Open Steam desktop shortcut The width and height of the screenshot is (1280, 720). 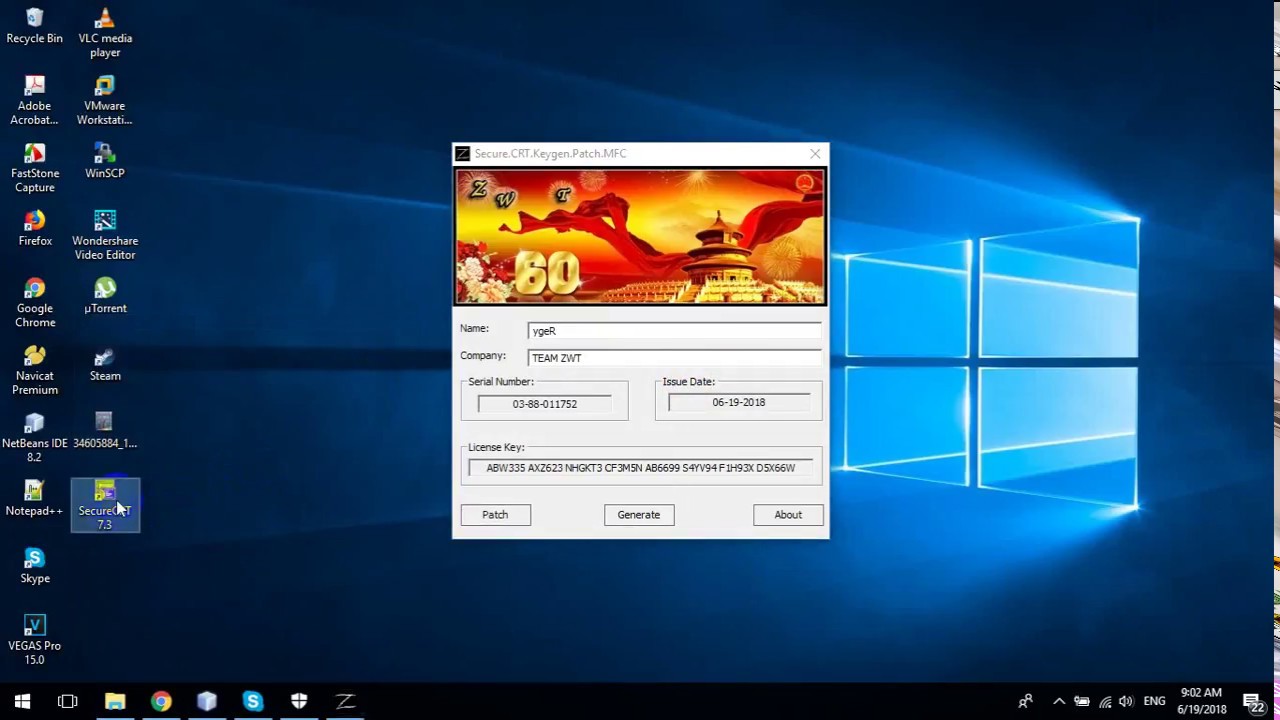105,364
